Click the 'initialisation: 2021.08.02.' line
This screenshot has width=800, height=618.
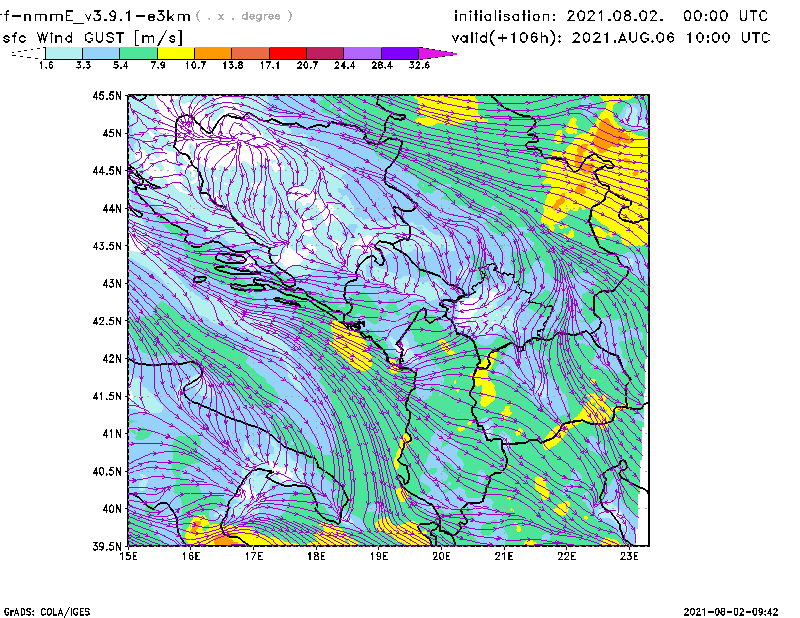point(559,16)
